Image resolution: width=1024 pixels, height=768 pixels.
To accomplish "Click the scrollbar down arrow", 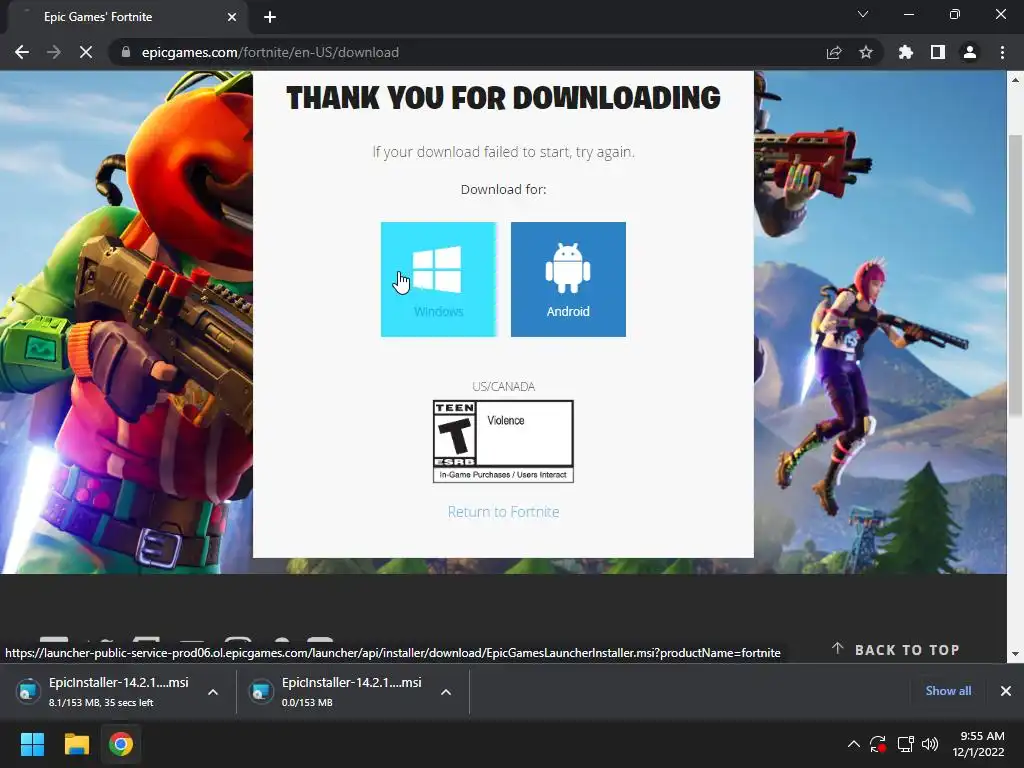I will point(1015,654).
